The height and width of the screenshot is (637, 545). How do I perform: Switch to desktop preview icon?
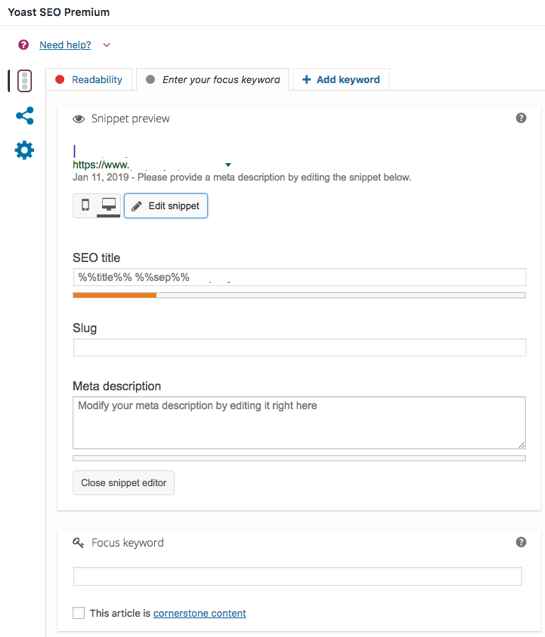pos(108,205)
